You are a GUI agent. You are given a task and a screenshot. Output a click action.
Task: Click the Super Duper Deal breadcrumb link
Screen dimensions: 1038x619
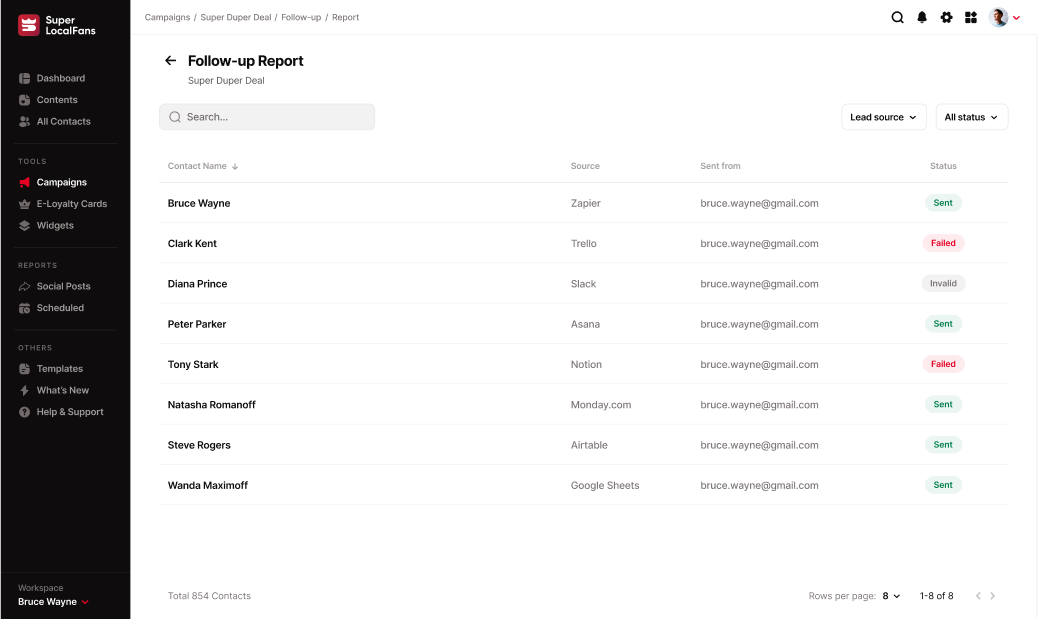click(x=235, y=17)
